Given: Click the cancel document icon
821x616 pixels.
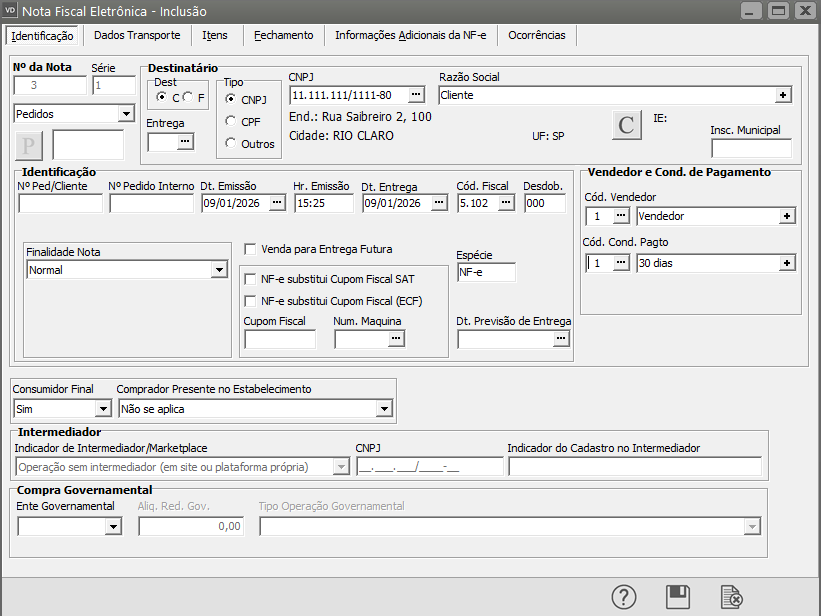Looking at the screenshot, I should [x=731, y=597].
